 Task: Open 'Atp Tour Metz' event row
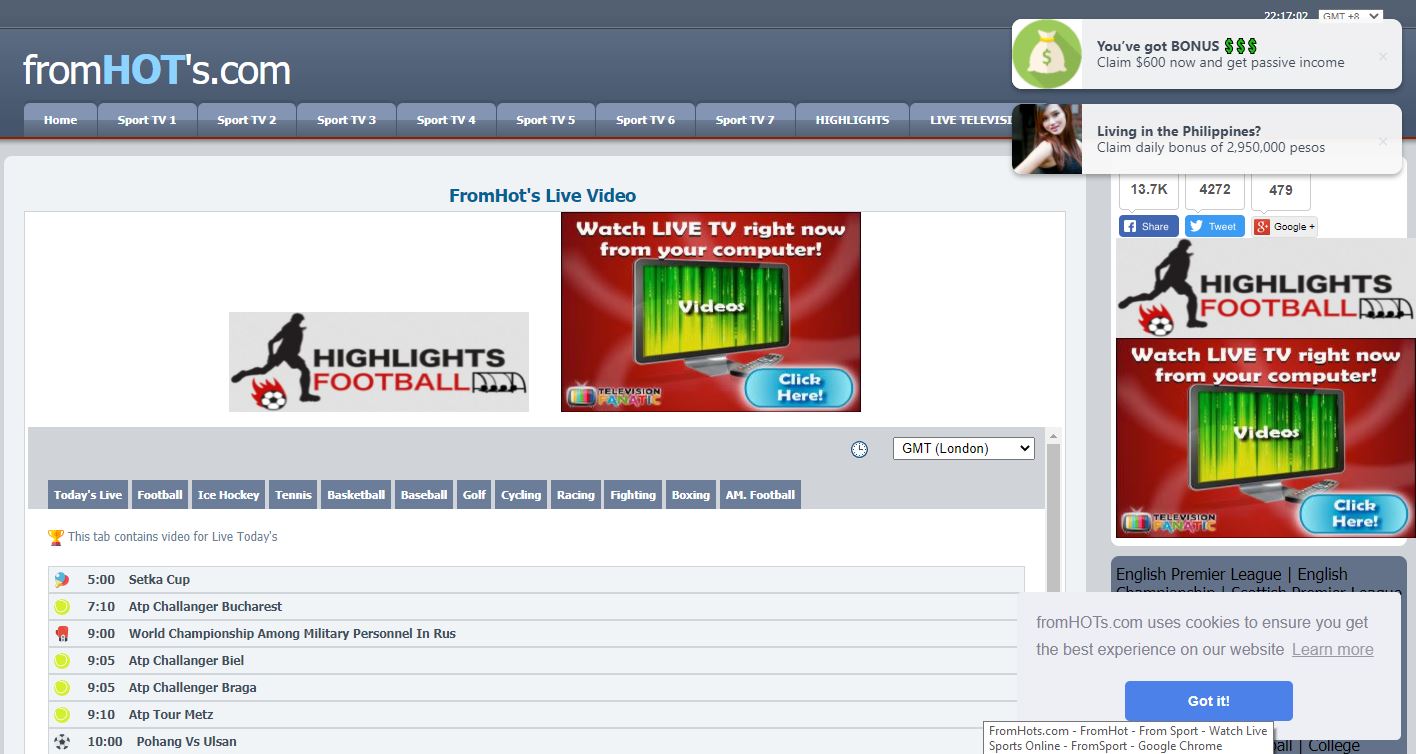[536, 714]
